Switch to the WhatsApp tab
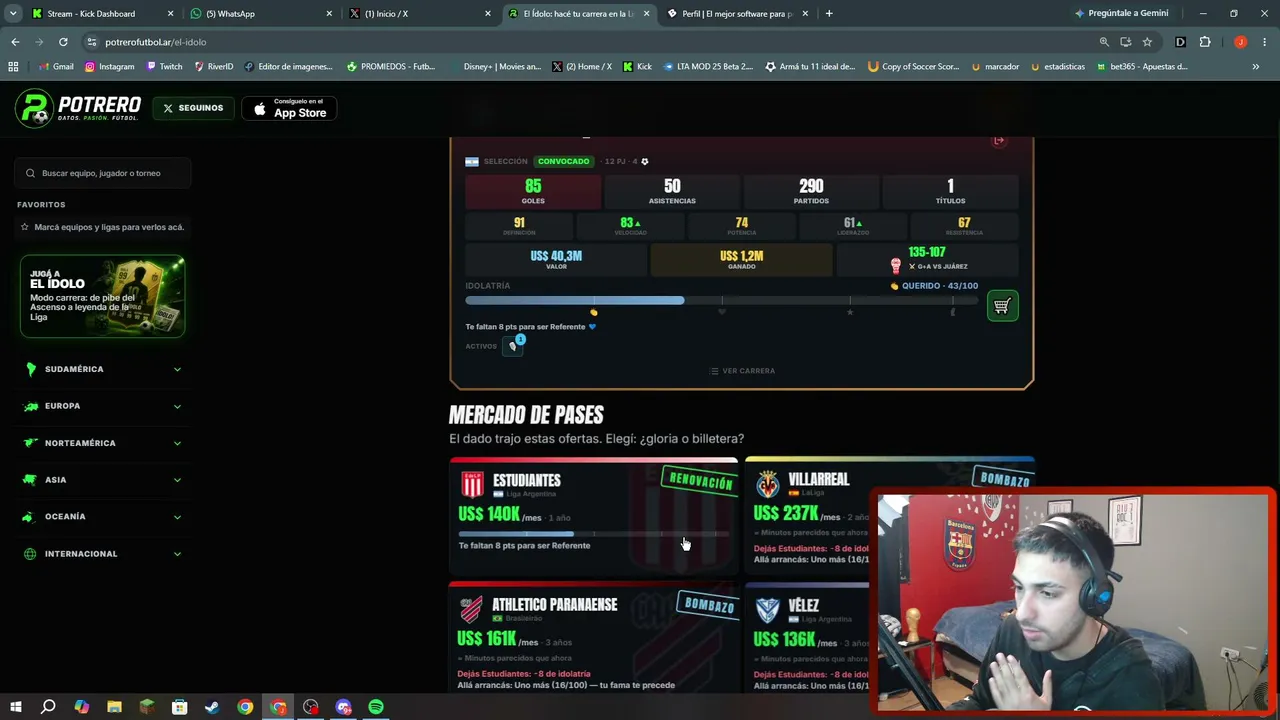This screenshot has width=1280, height=720. [261, 14]
